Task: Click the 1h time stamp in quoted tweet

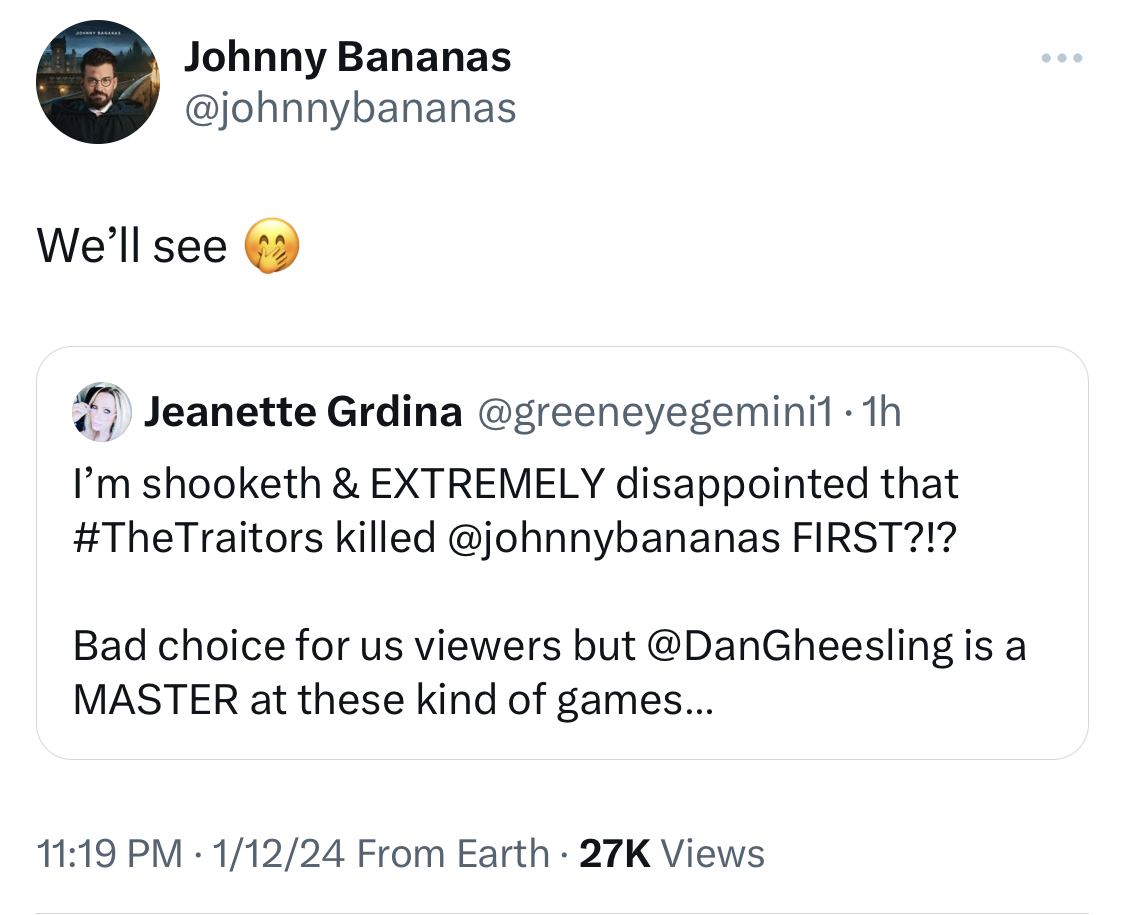Action: 881,412
